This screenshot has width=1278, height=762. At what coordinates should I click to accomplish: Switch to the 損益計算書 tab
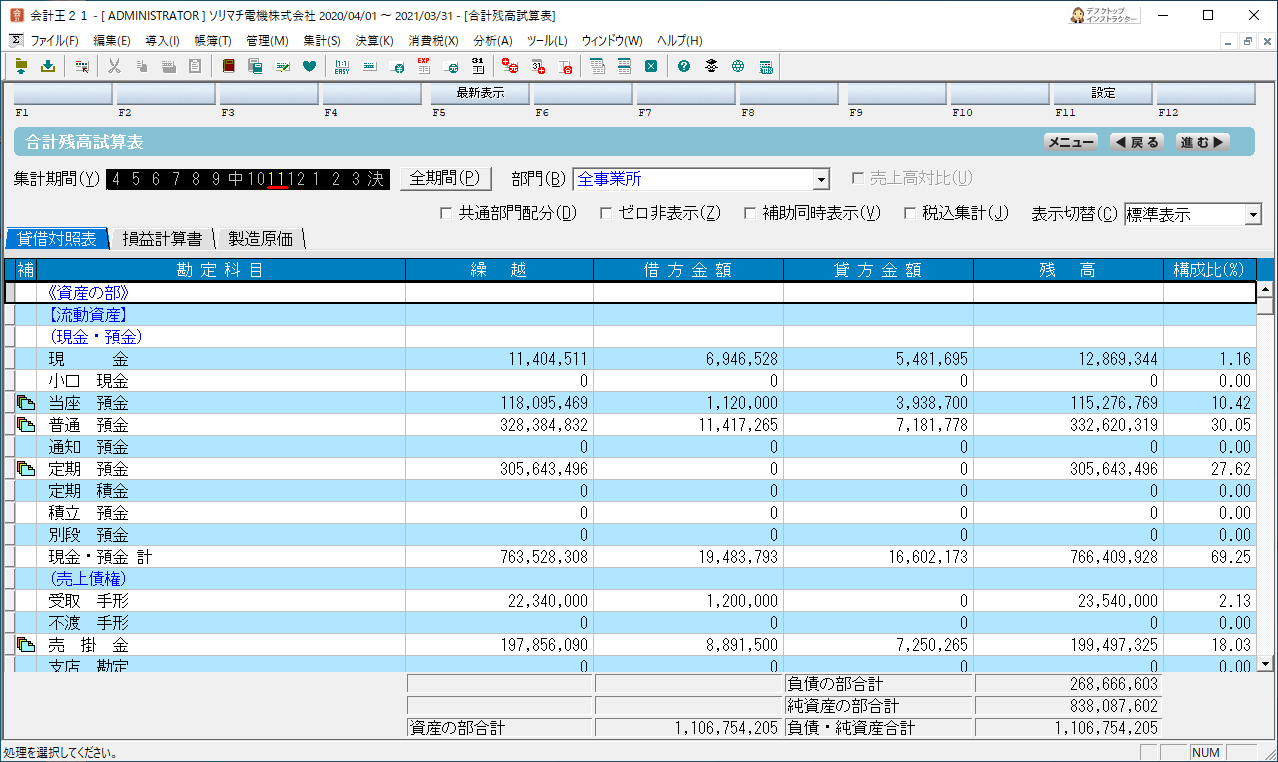pyautogui.click(x=162, y=239)
